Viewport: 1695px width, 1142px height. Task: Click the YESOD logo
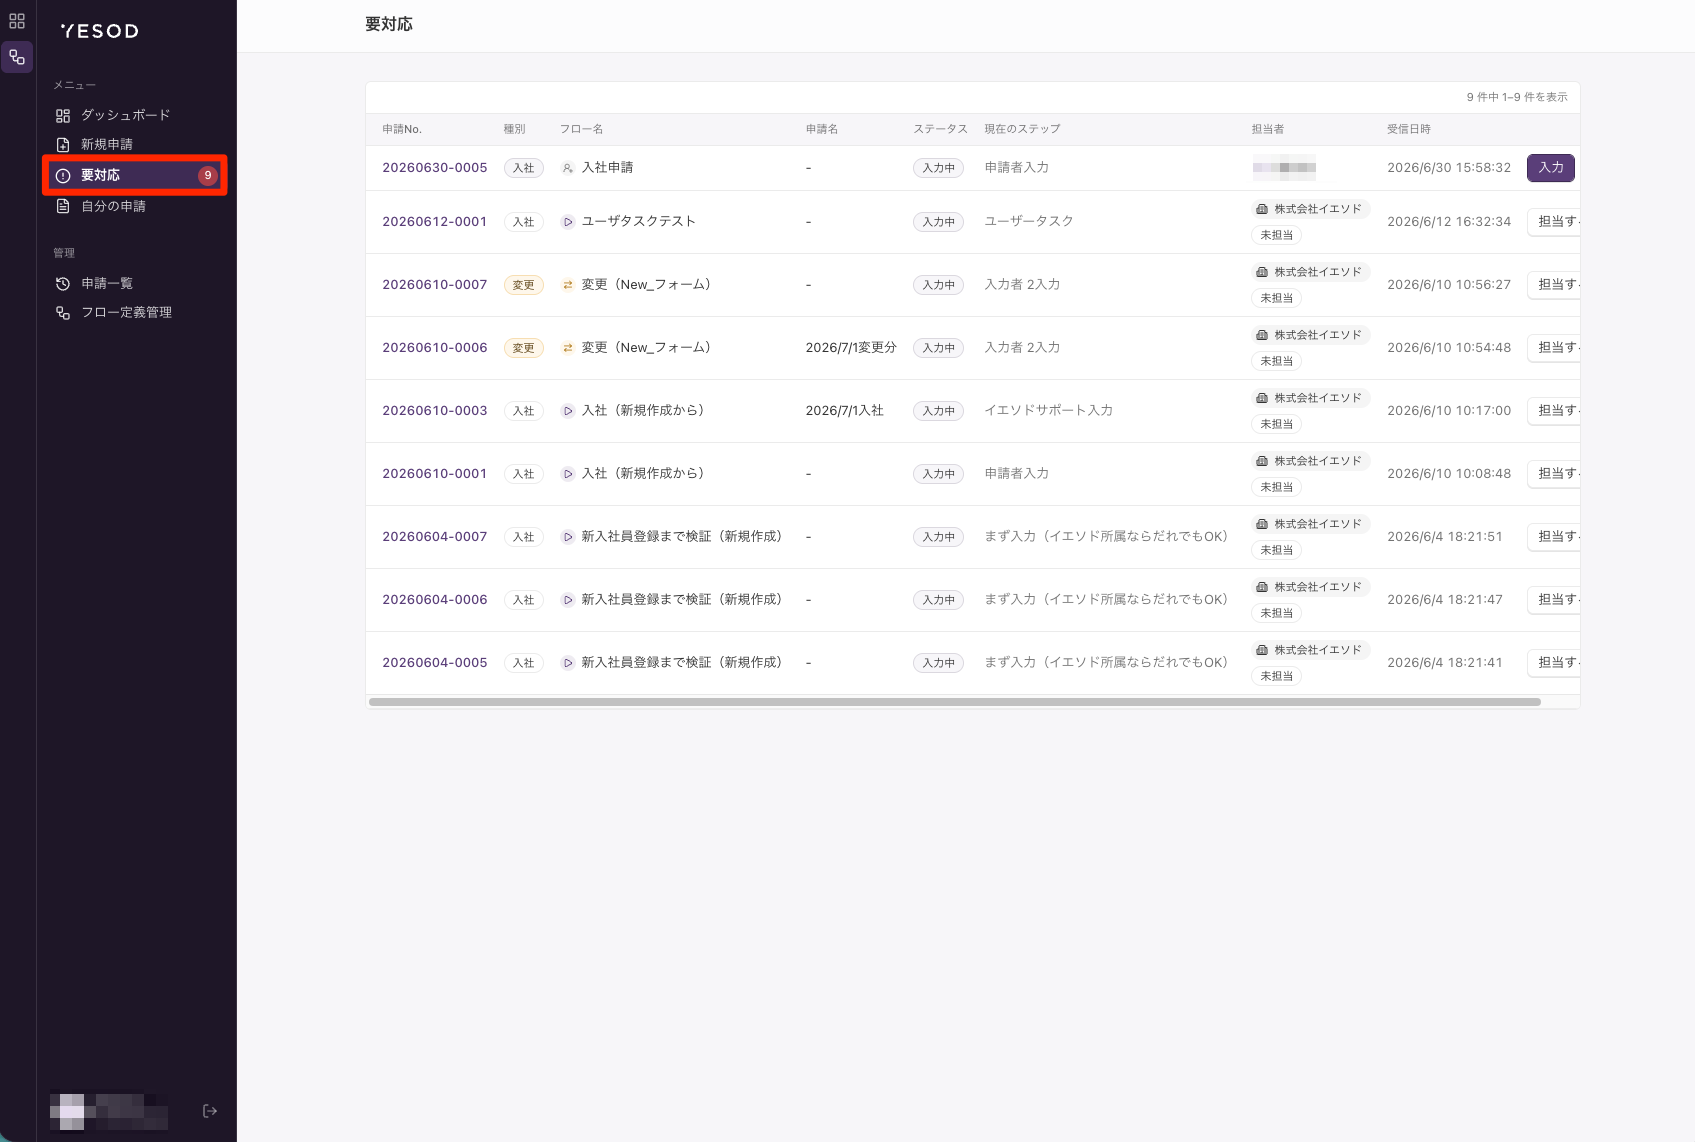click(100, 31)
